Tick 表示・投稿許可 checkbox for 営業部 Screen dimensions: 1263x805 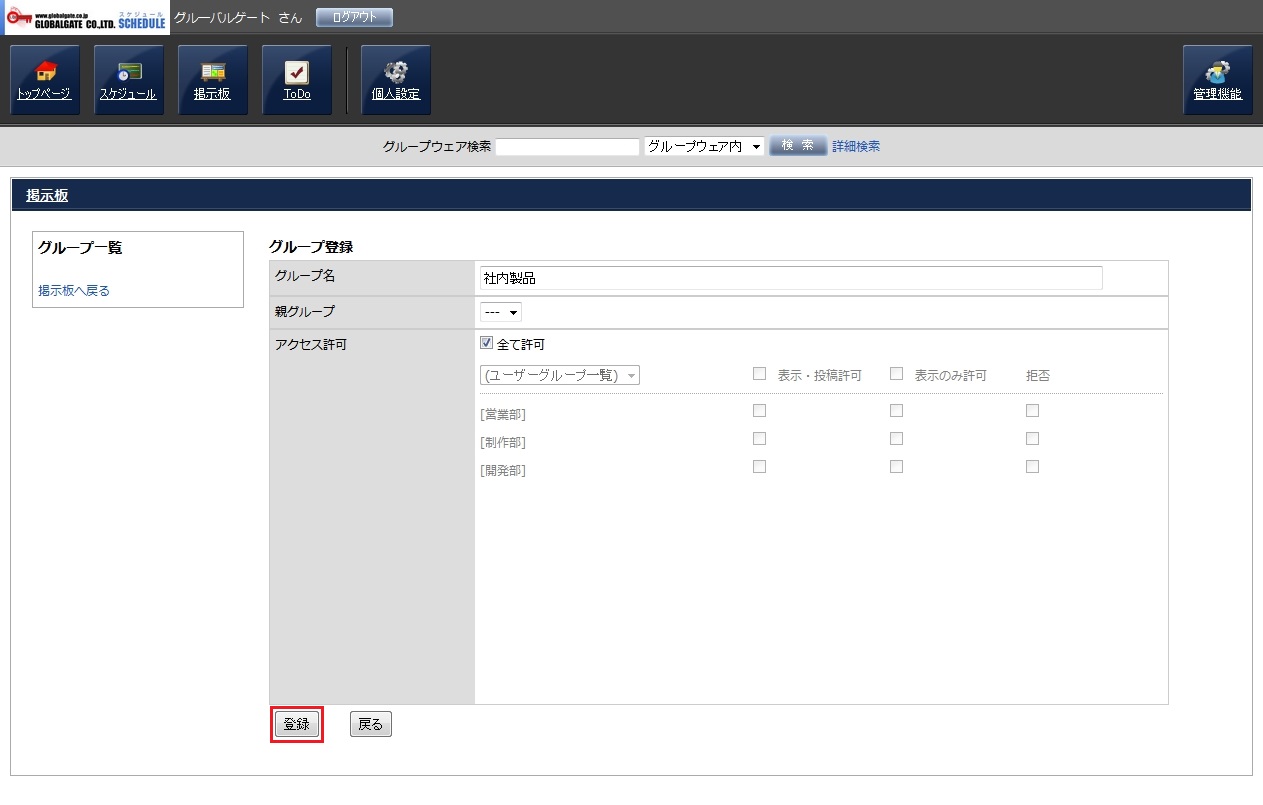click(759, 411)
